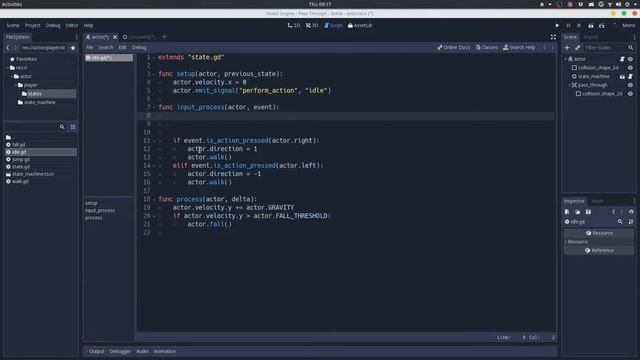
Task: Toggle visibility of actor node
Action: click(630, 59)
